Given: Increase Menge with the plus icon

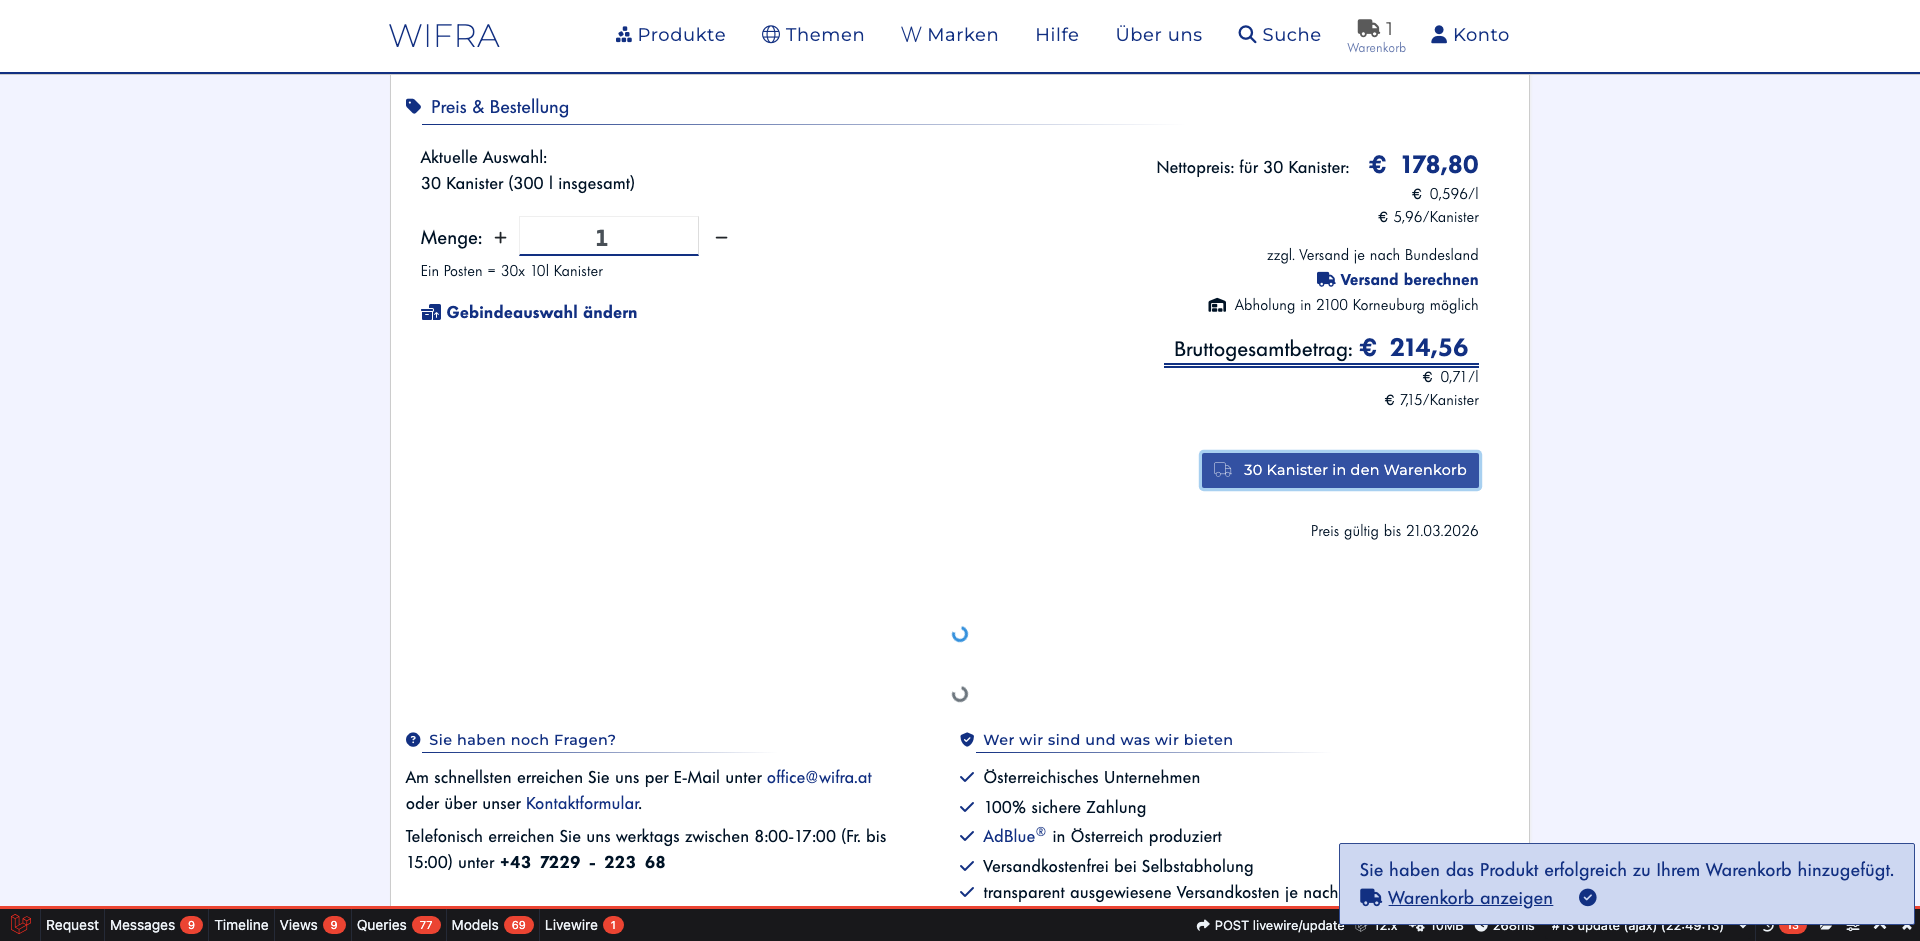Looking at the screenshot, I should click(500, 238).
